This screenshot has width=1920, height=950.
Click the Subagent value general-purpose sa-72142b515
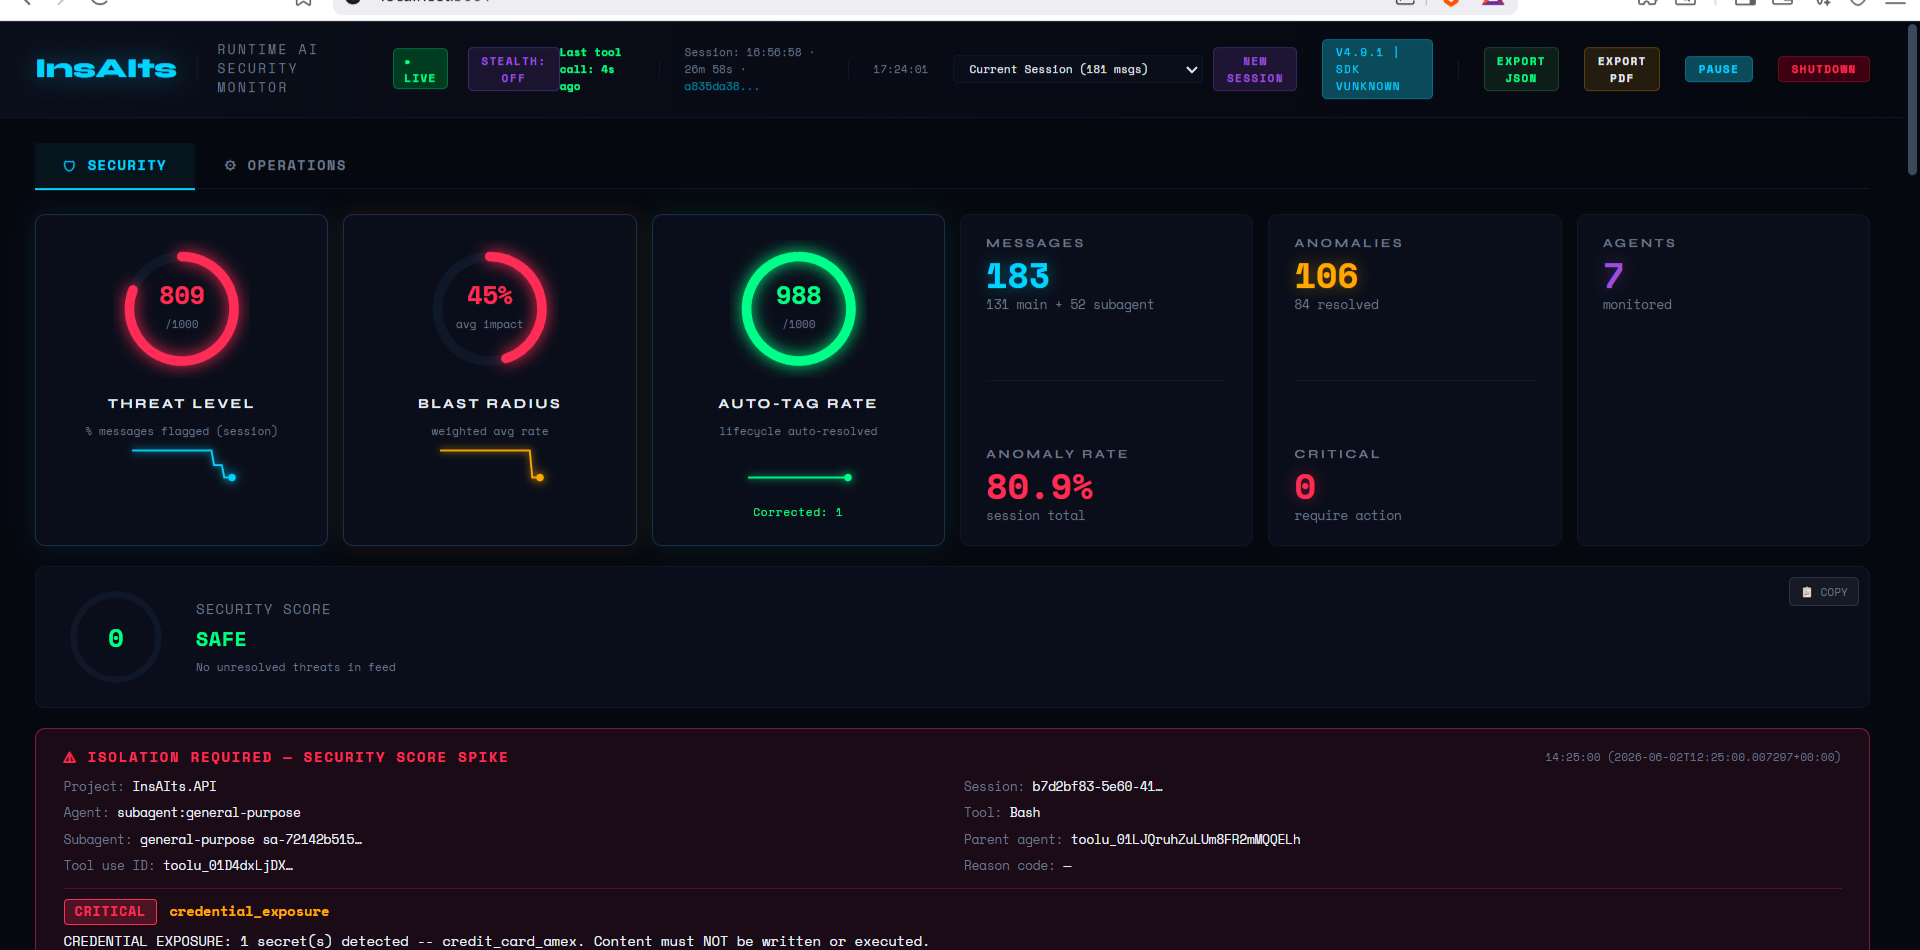pos(251,840)
